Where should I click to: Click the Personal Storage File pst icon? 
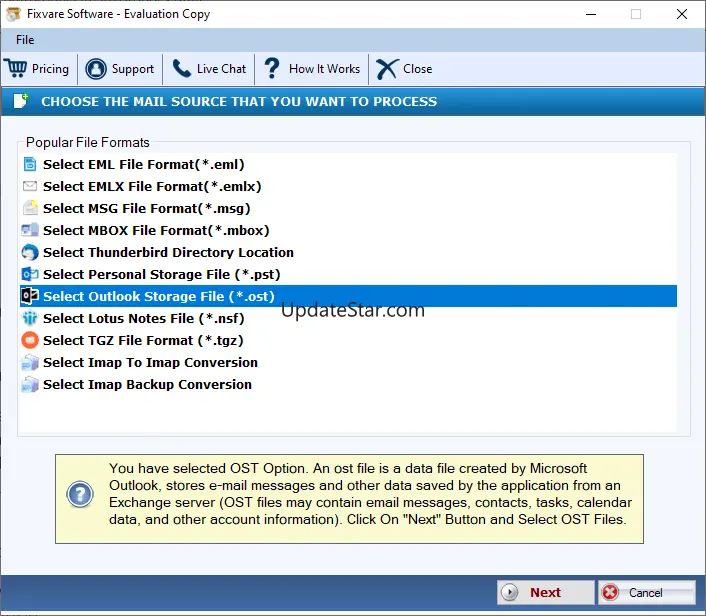(x=30, y=275)
